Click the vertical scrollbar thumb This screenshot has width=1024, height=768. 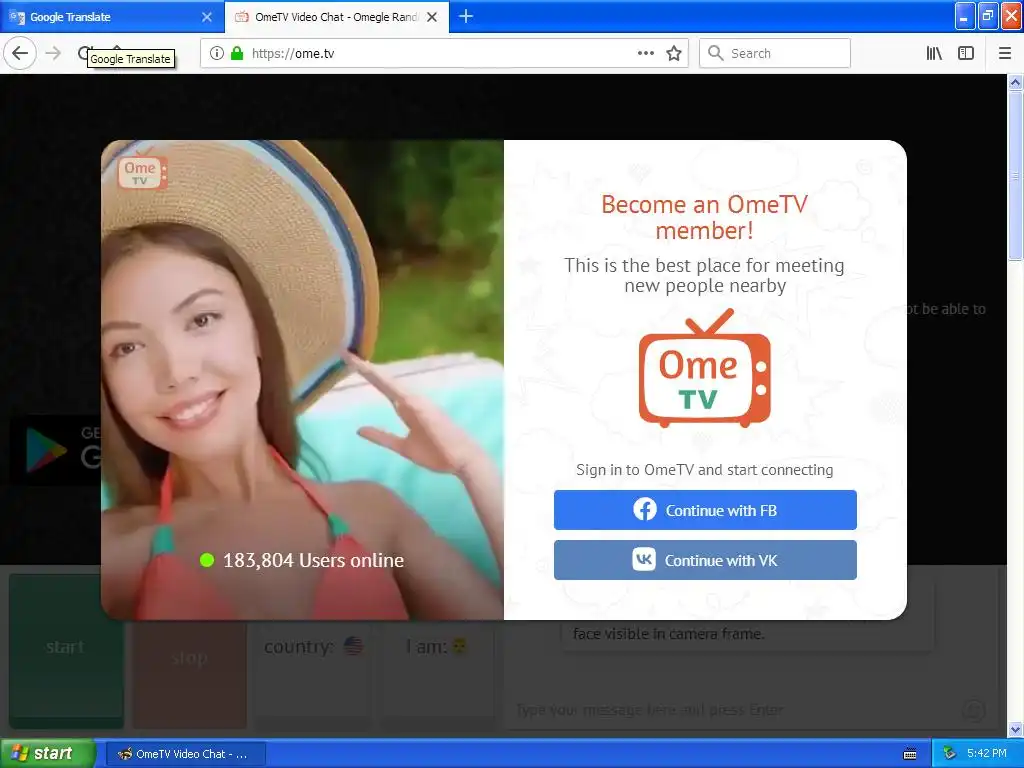1016,176
